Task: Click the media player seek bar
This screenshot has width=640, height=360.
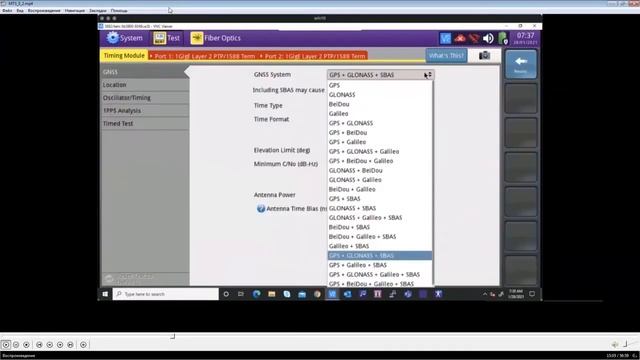Action: click(320, 336)
